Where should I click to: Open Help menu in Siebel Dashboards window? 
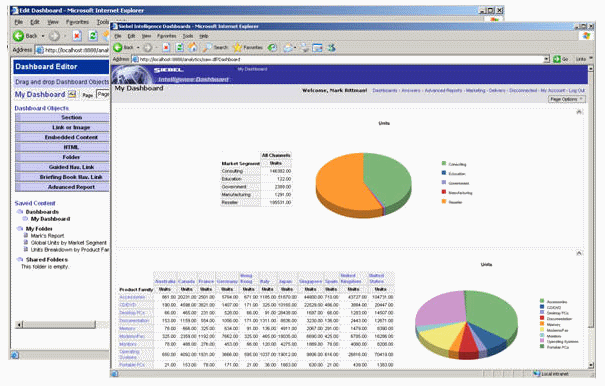(204, 36)
